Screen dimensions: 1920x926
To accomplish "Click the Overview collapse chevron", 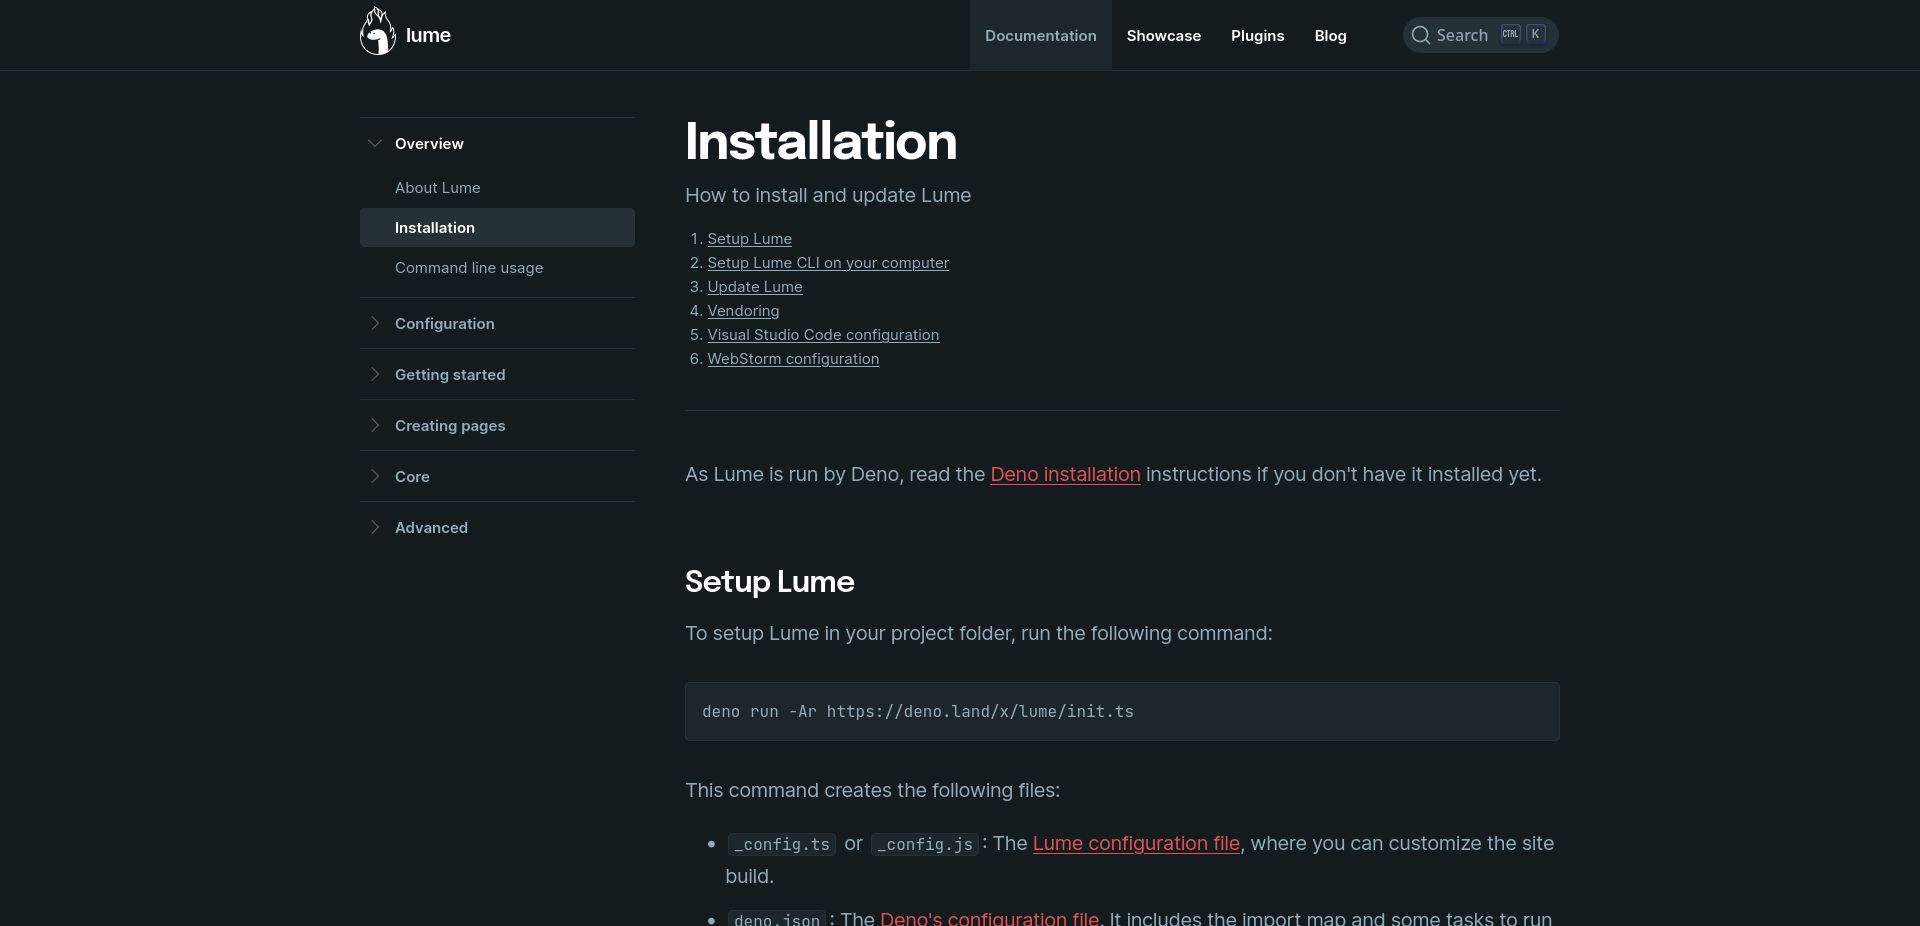I will click(375, 143).
